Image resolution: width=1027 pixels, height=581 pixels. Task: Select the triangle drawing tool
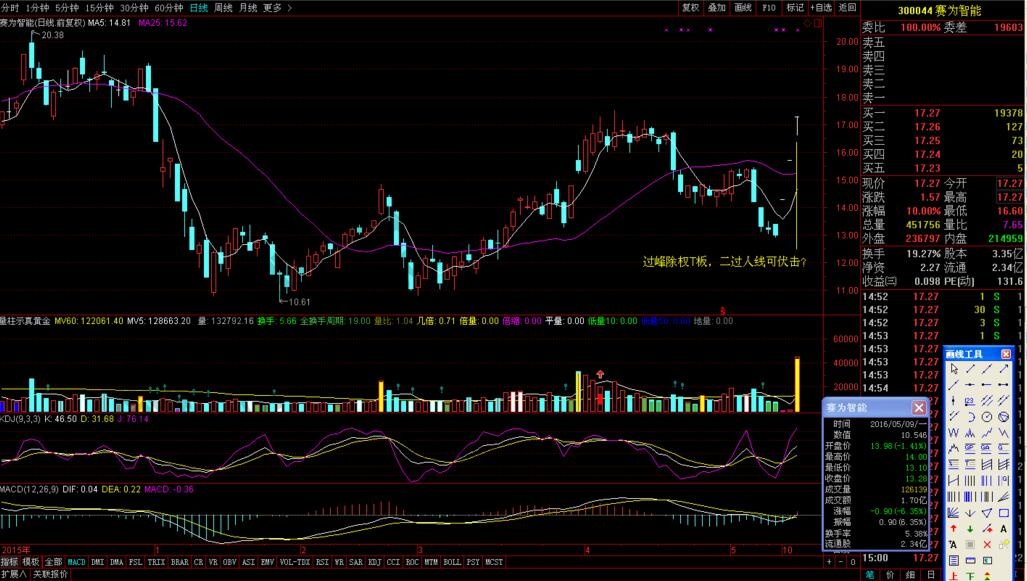987,511
